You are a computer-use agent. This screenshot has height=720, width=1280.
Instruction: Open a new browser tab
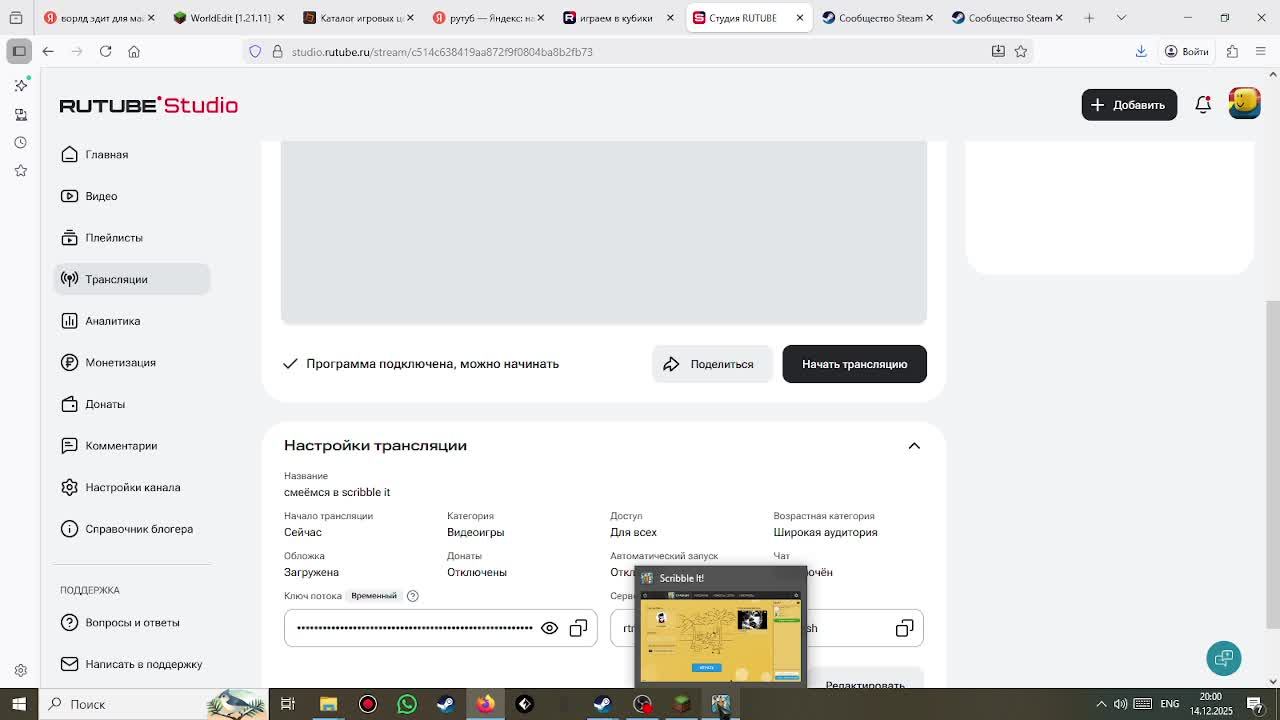click(1089, 18)
